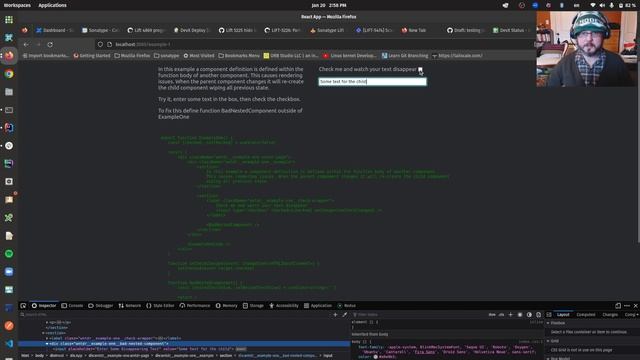
Task: Collapse the Grid section
Action: click(x=548, y=341)
